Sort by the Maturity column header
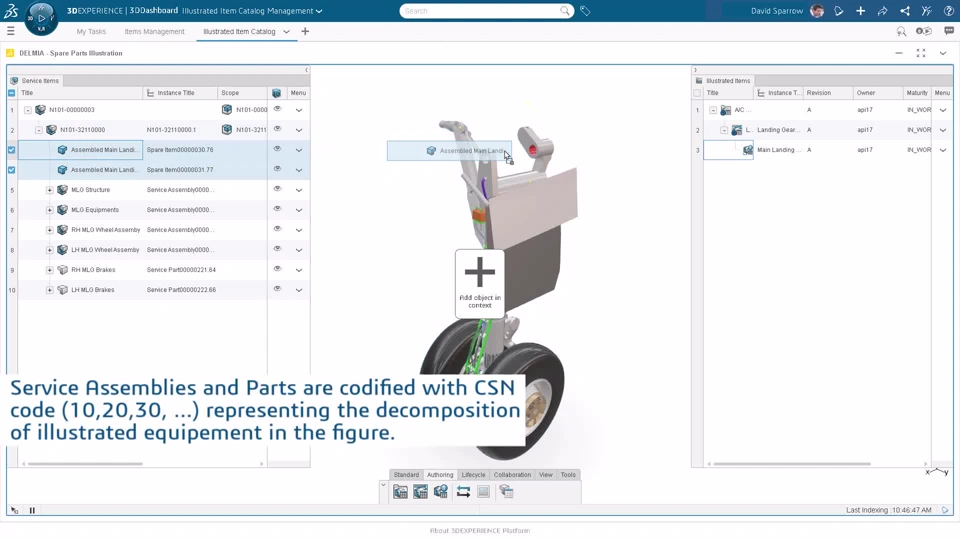Viewport: 960px width, 540px height. [x=917, y=93]
